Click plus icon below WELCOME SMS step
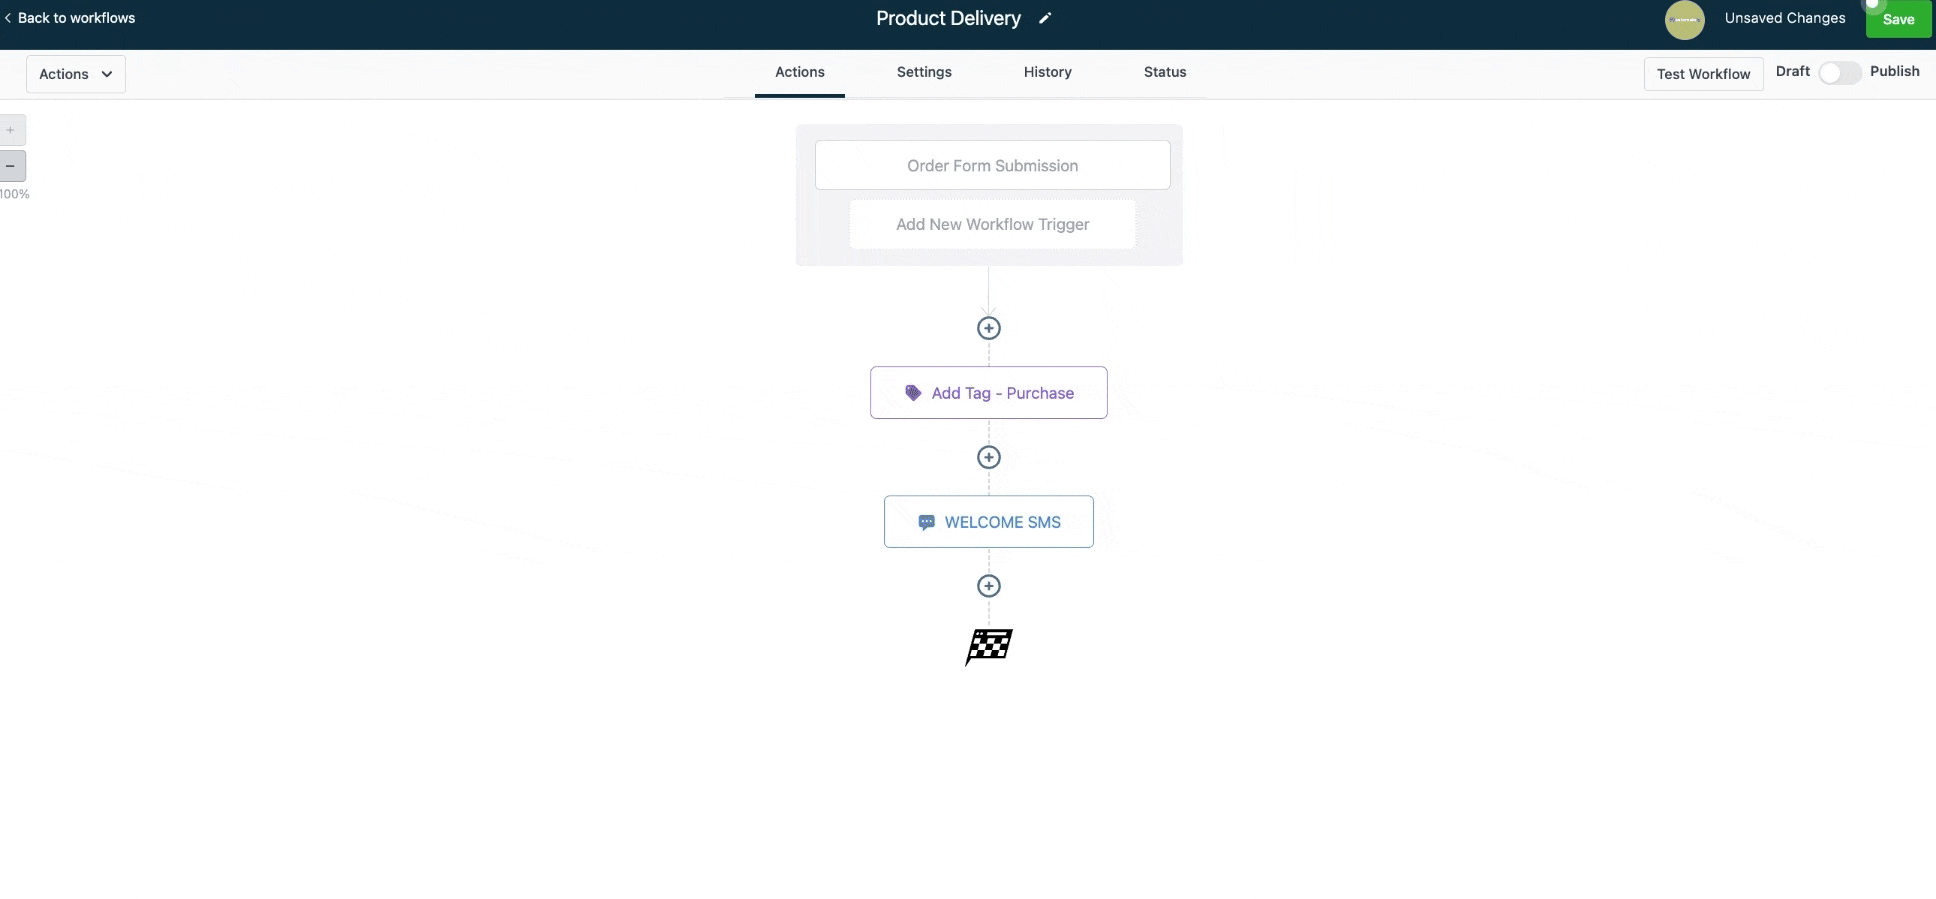Screen dimensions: 1936x899 (988, 586)
